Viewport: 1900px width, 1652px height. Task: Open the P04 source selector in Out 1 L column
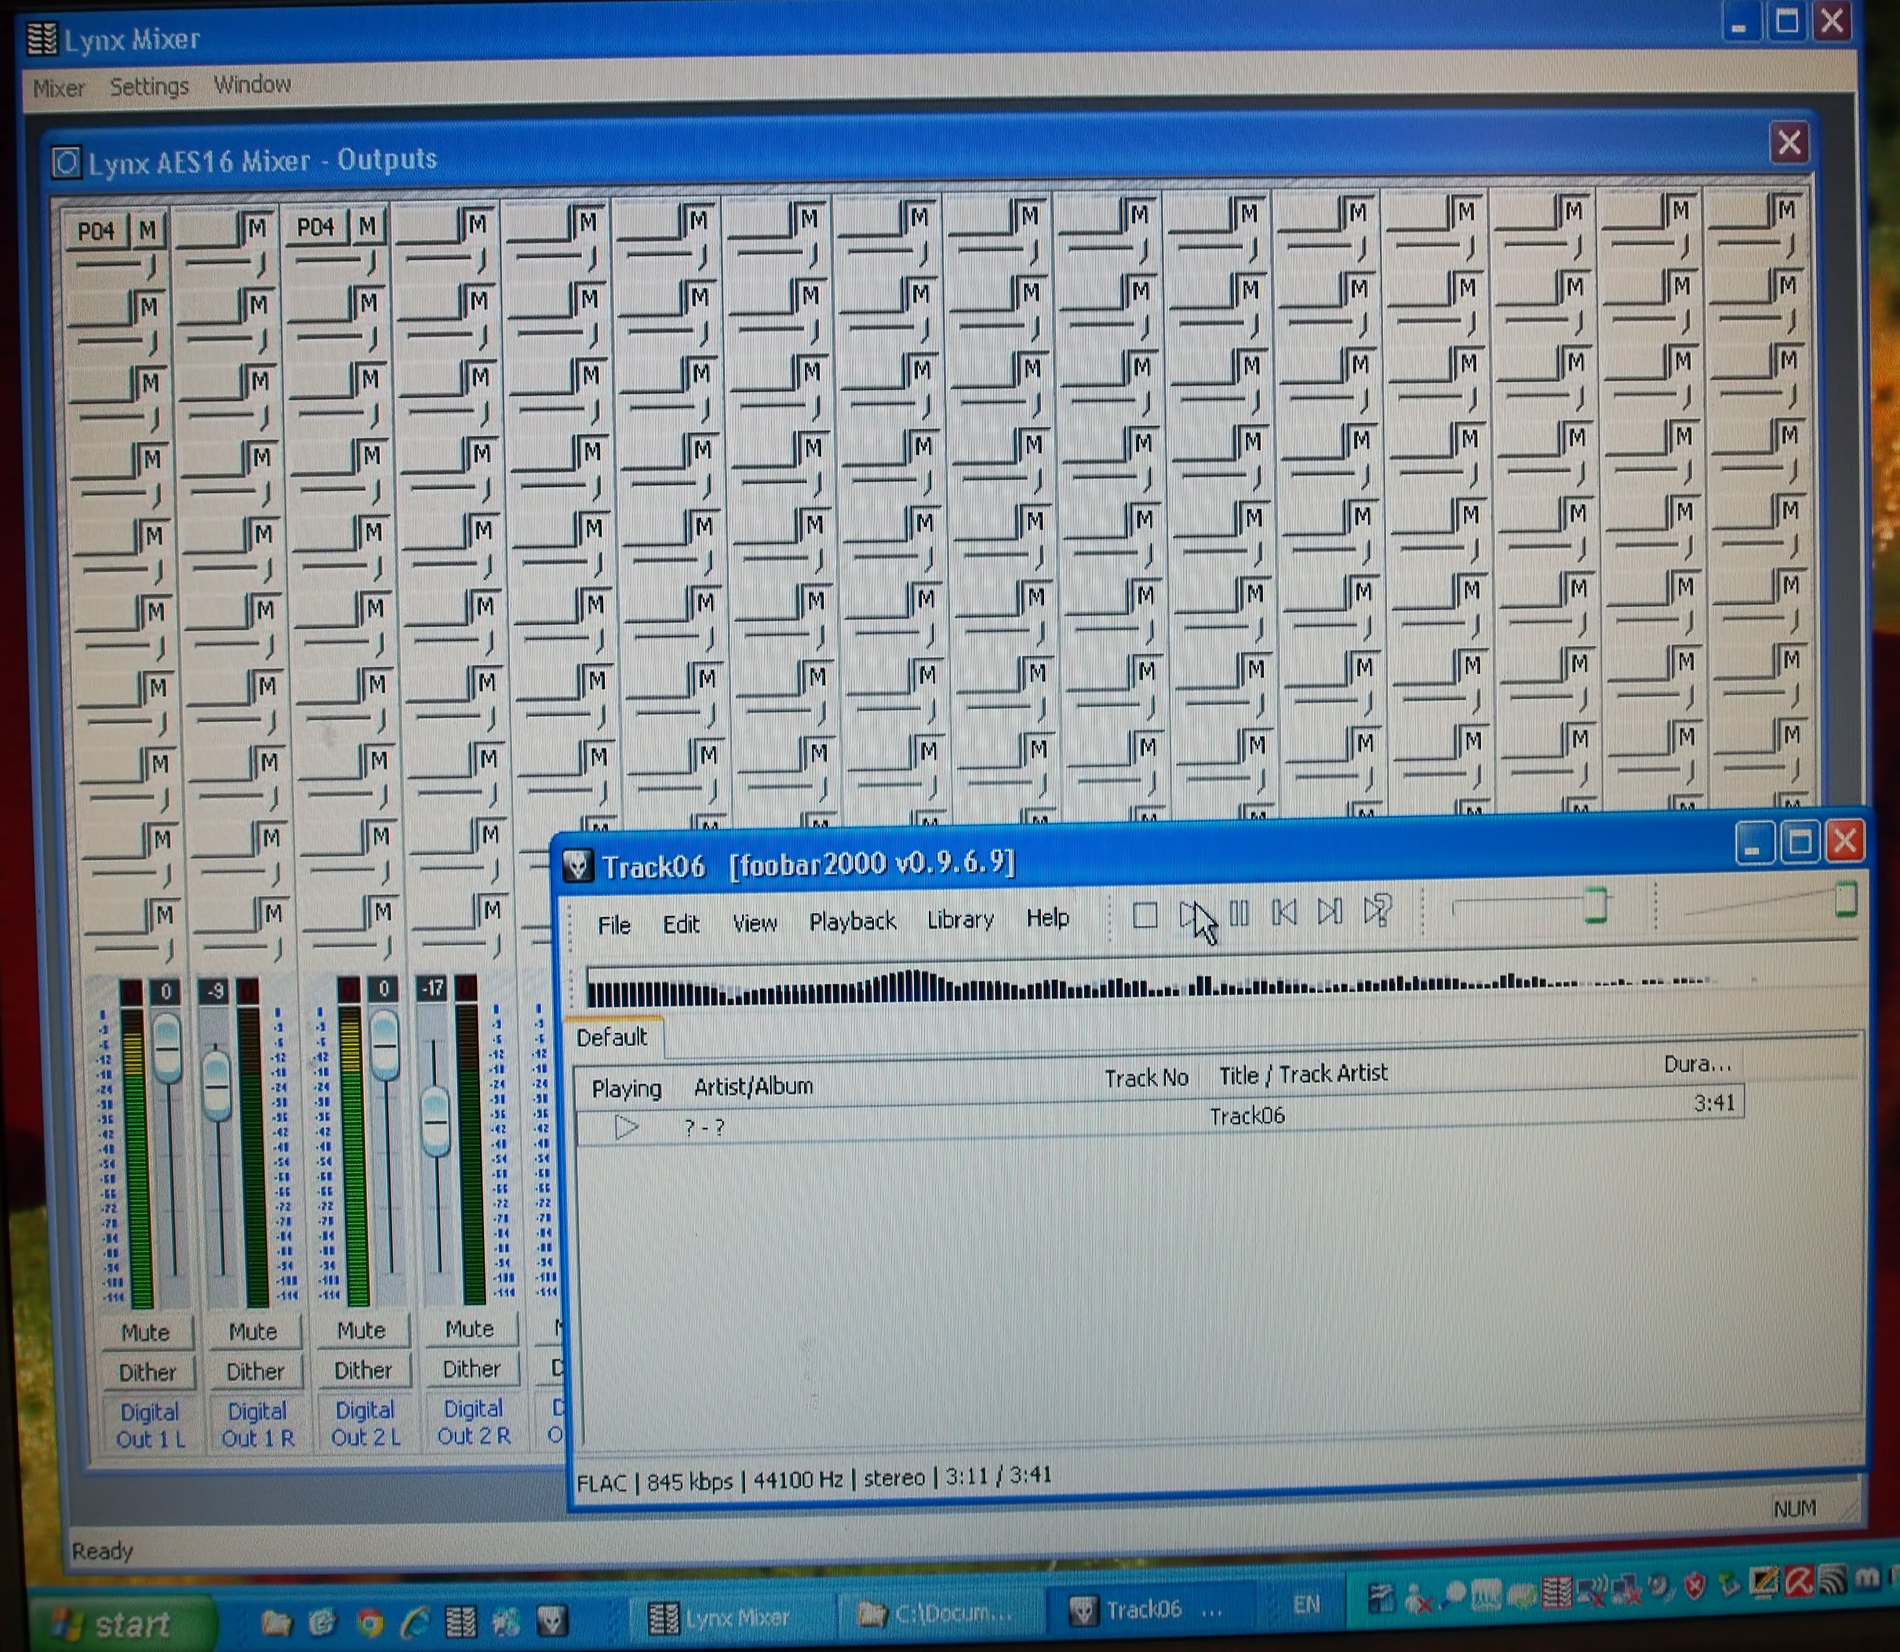tap(96, 232)
